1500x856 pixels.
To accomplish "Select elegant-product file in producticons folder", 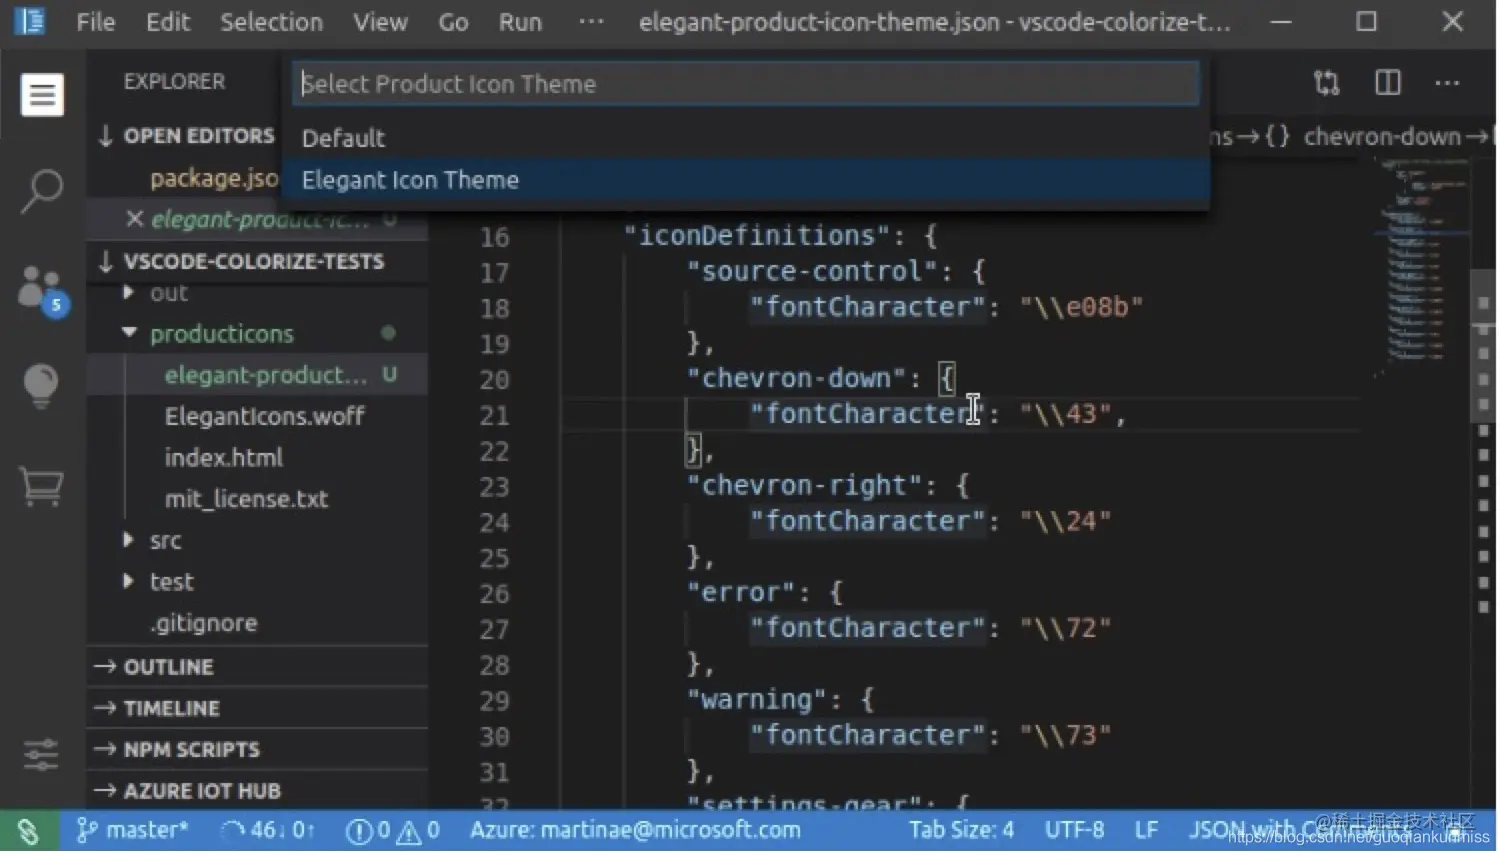I will (257, 375).
